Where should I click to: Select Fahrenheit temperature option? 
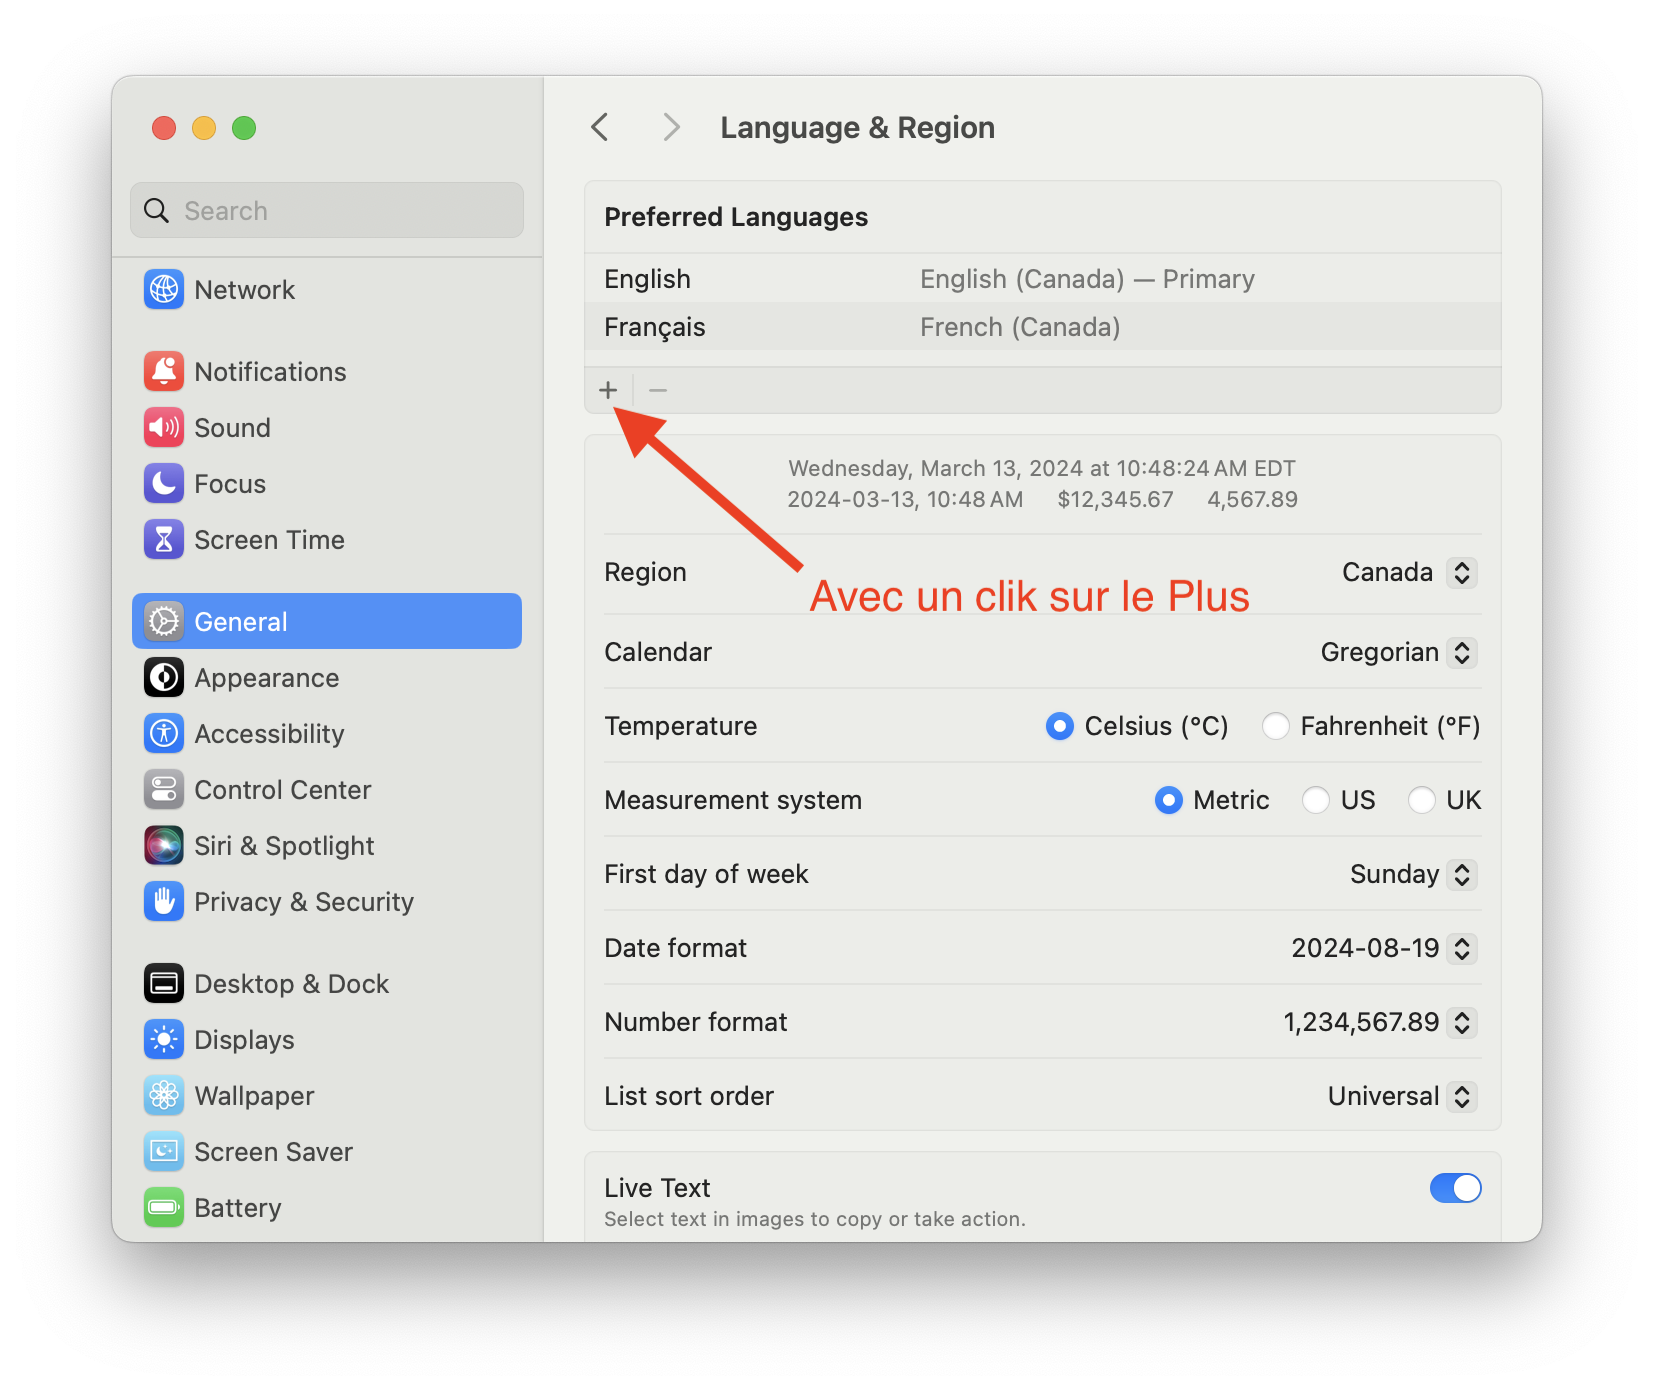coord(1276,726)
